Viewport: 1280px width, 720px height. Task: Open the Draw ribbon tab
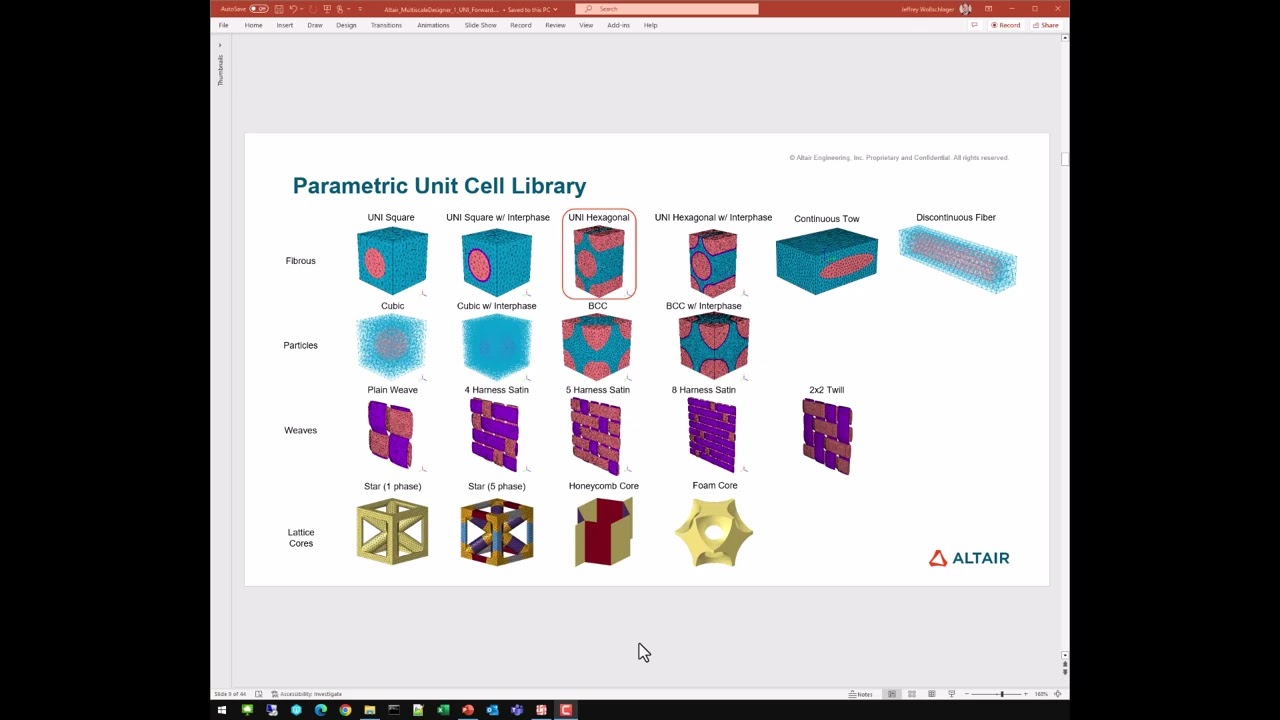315,25
